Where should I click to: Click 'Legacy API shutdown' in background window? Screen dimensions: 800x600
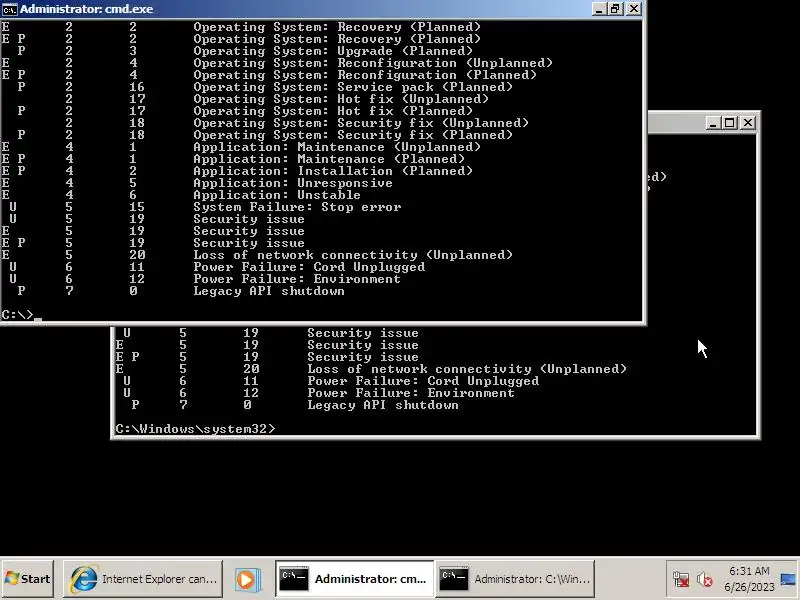coord(383,405)
